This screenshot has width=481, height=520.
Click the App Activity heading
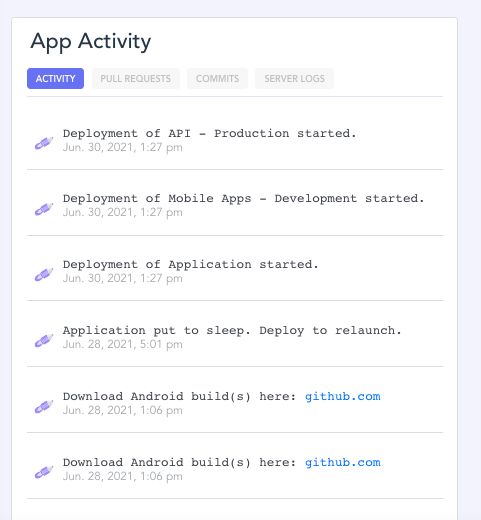(x=91, y=42)
